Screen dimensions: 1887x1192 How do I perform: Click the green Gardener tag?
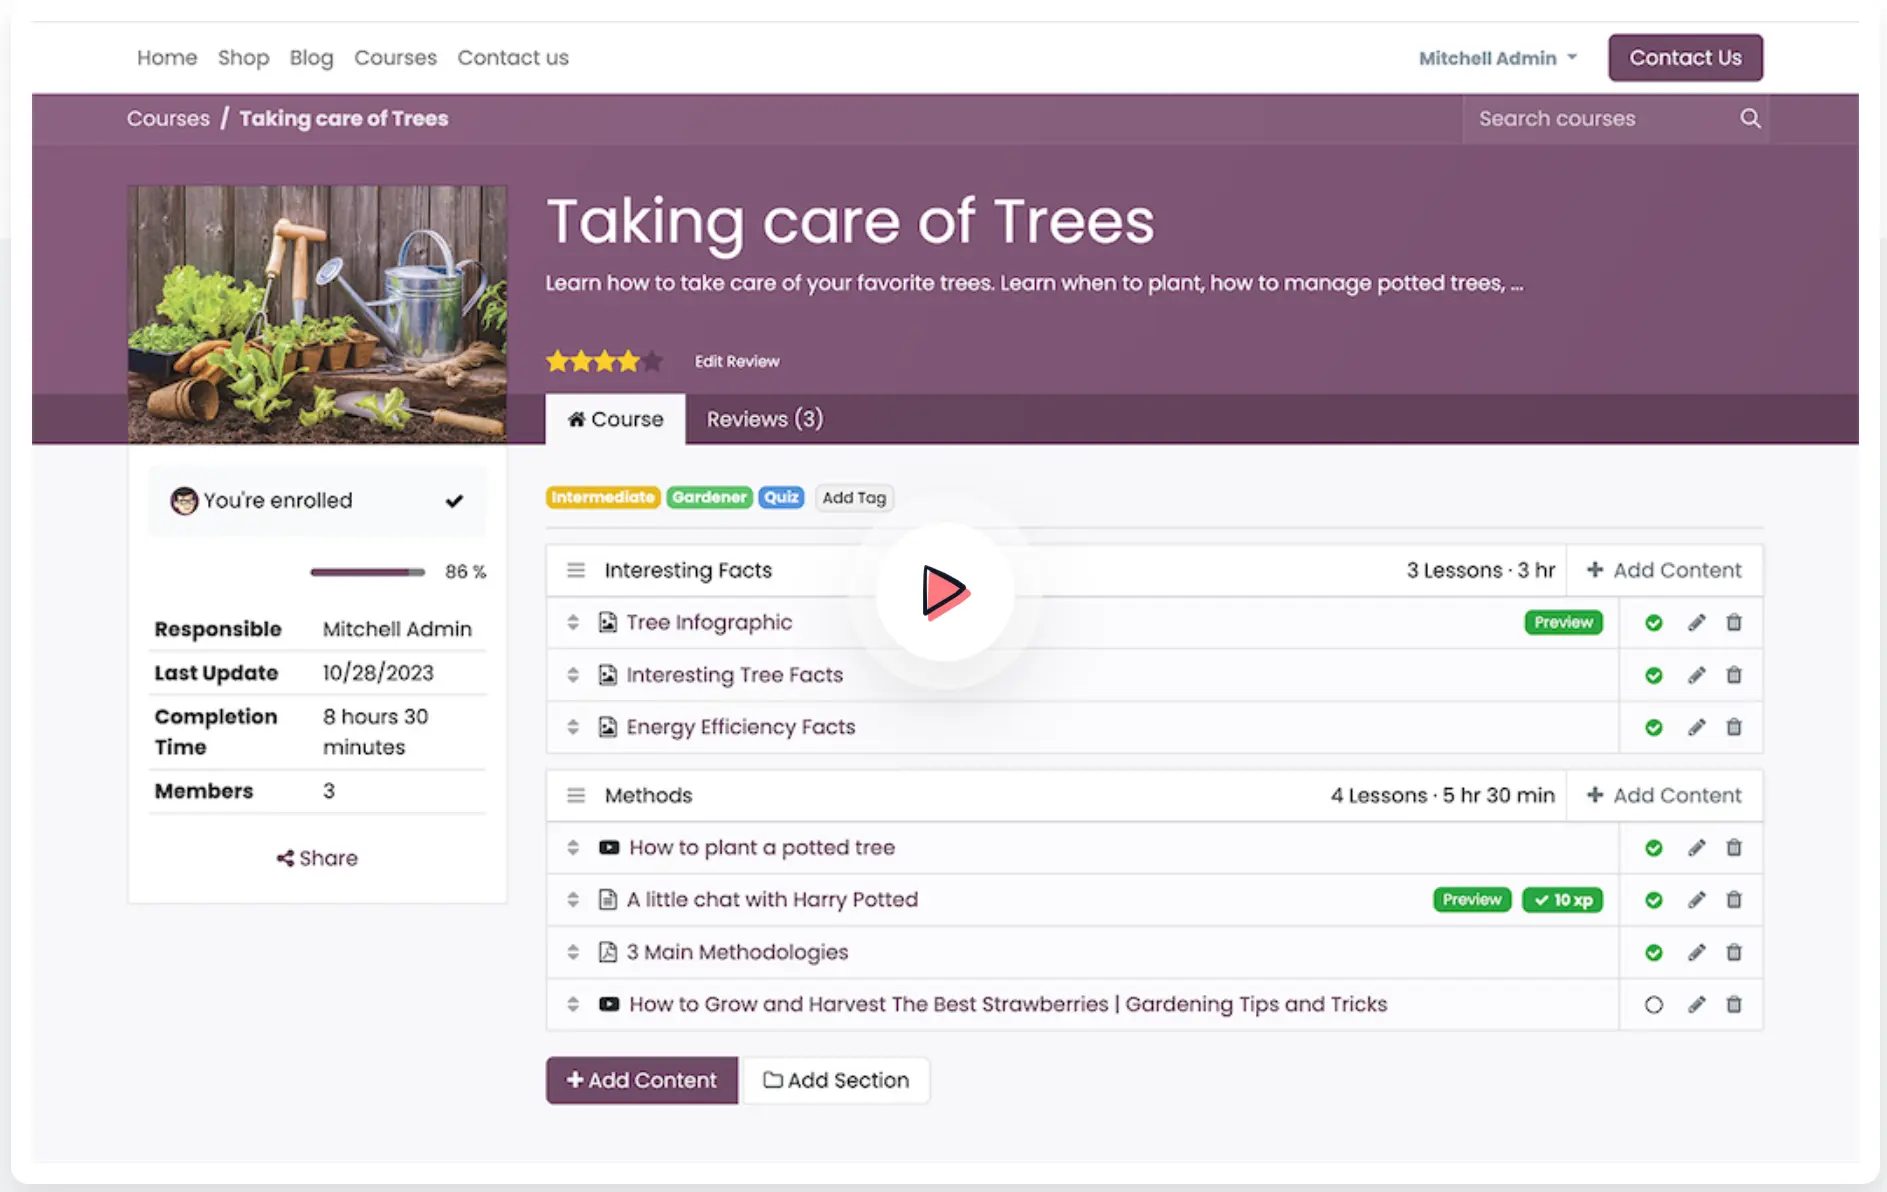(709, 497)
